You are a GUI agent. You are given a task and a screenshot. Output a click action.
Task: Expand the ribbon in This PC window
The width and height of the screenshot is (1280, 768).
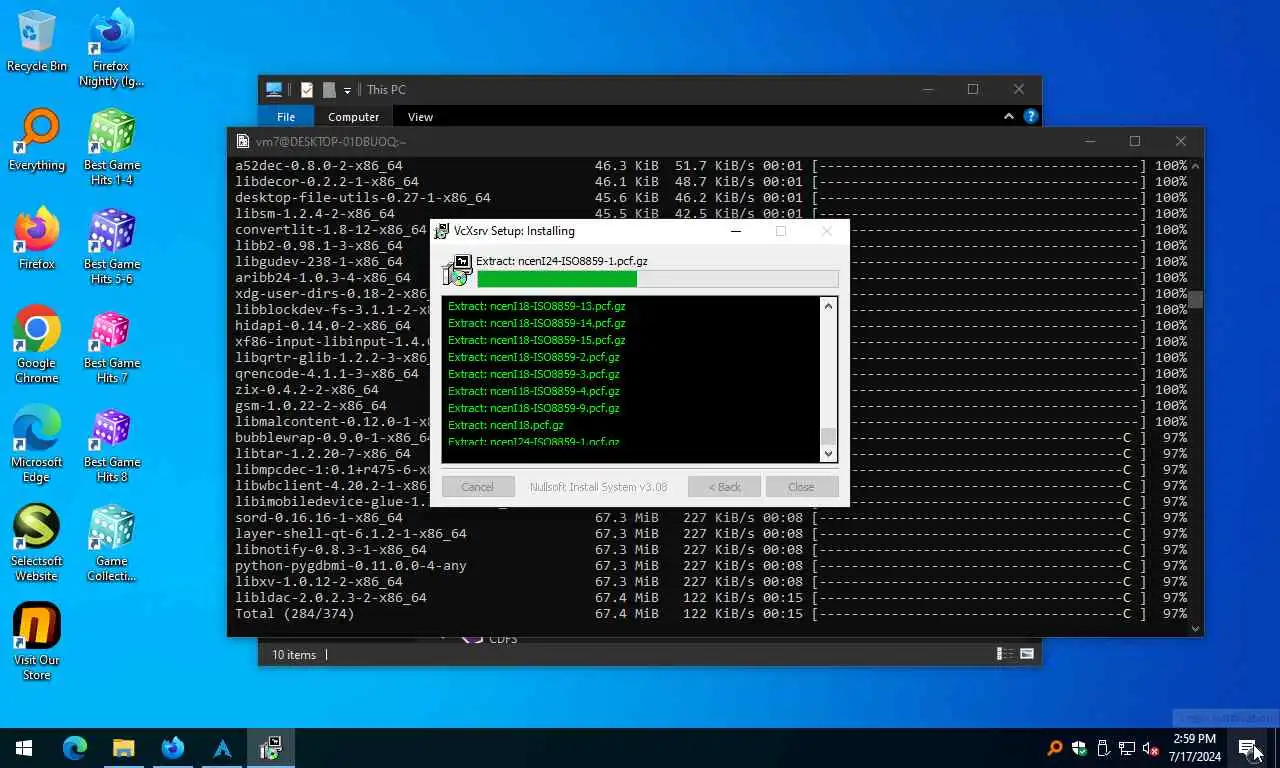pyautogui.click(x=1009, y=117)
